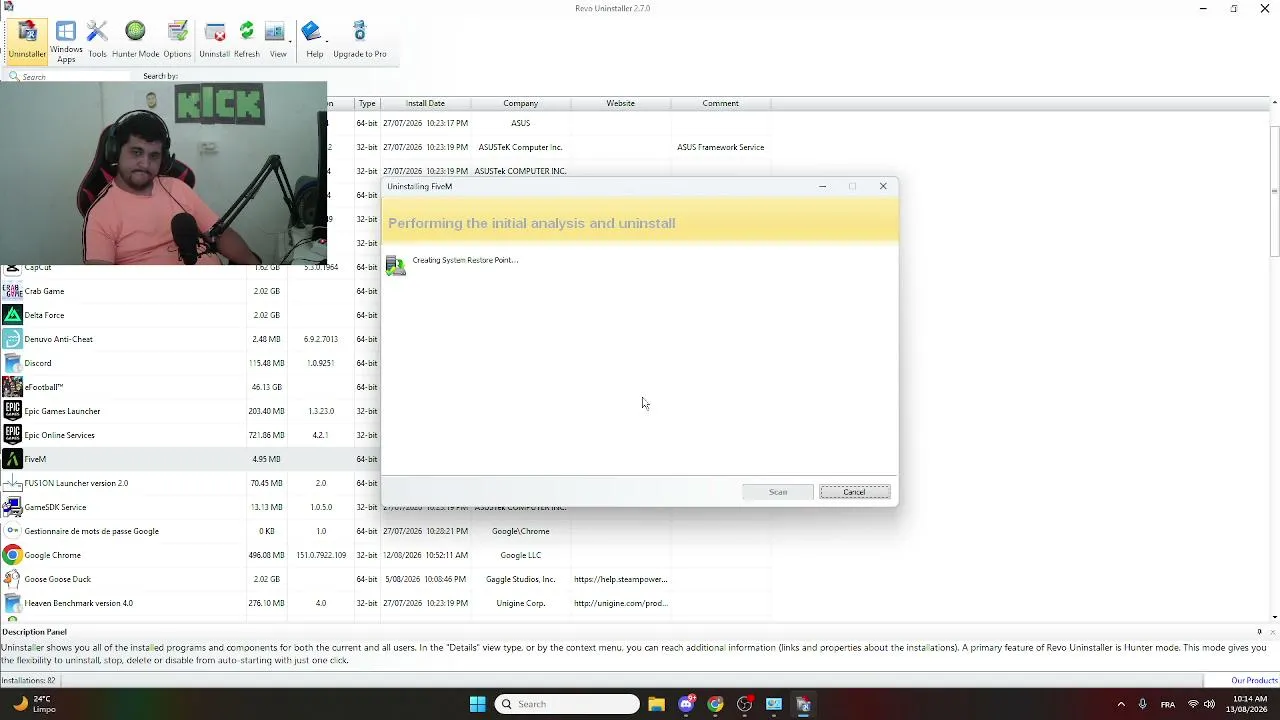Click the Unigine Corp. company cell
The image size is (1280, 720).
click(520, 603)
